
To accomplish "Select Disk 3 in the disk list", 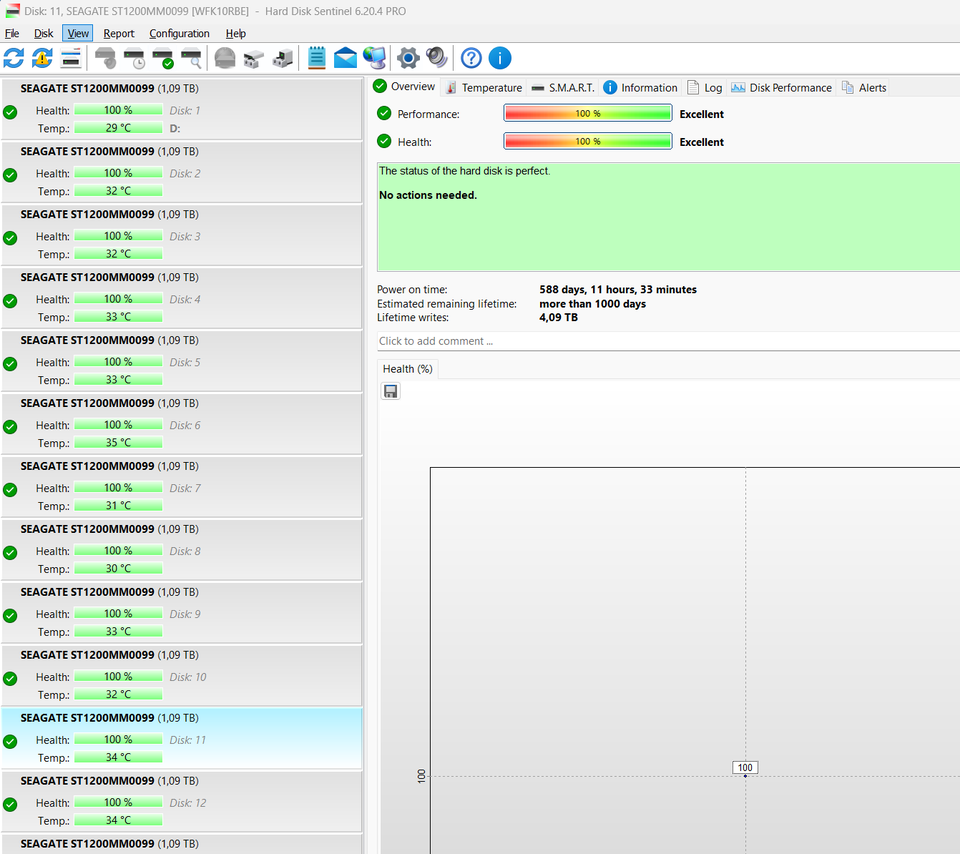I will tap(182, 236).
